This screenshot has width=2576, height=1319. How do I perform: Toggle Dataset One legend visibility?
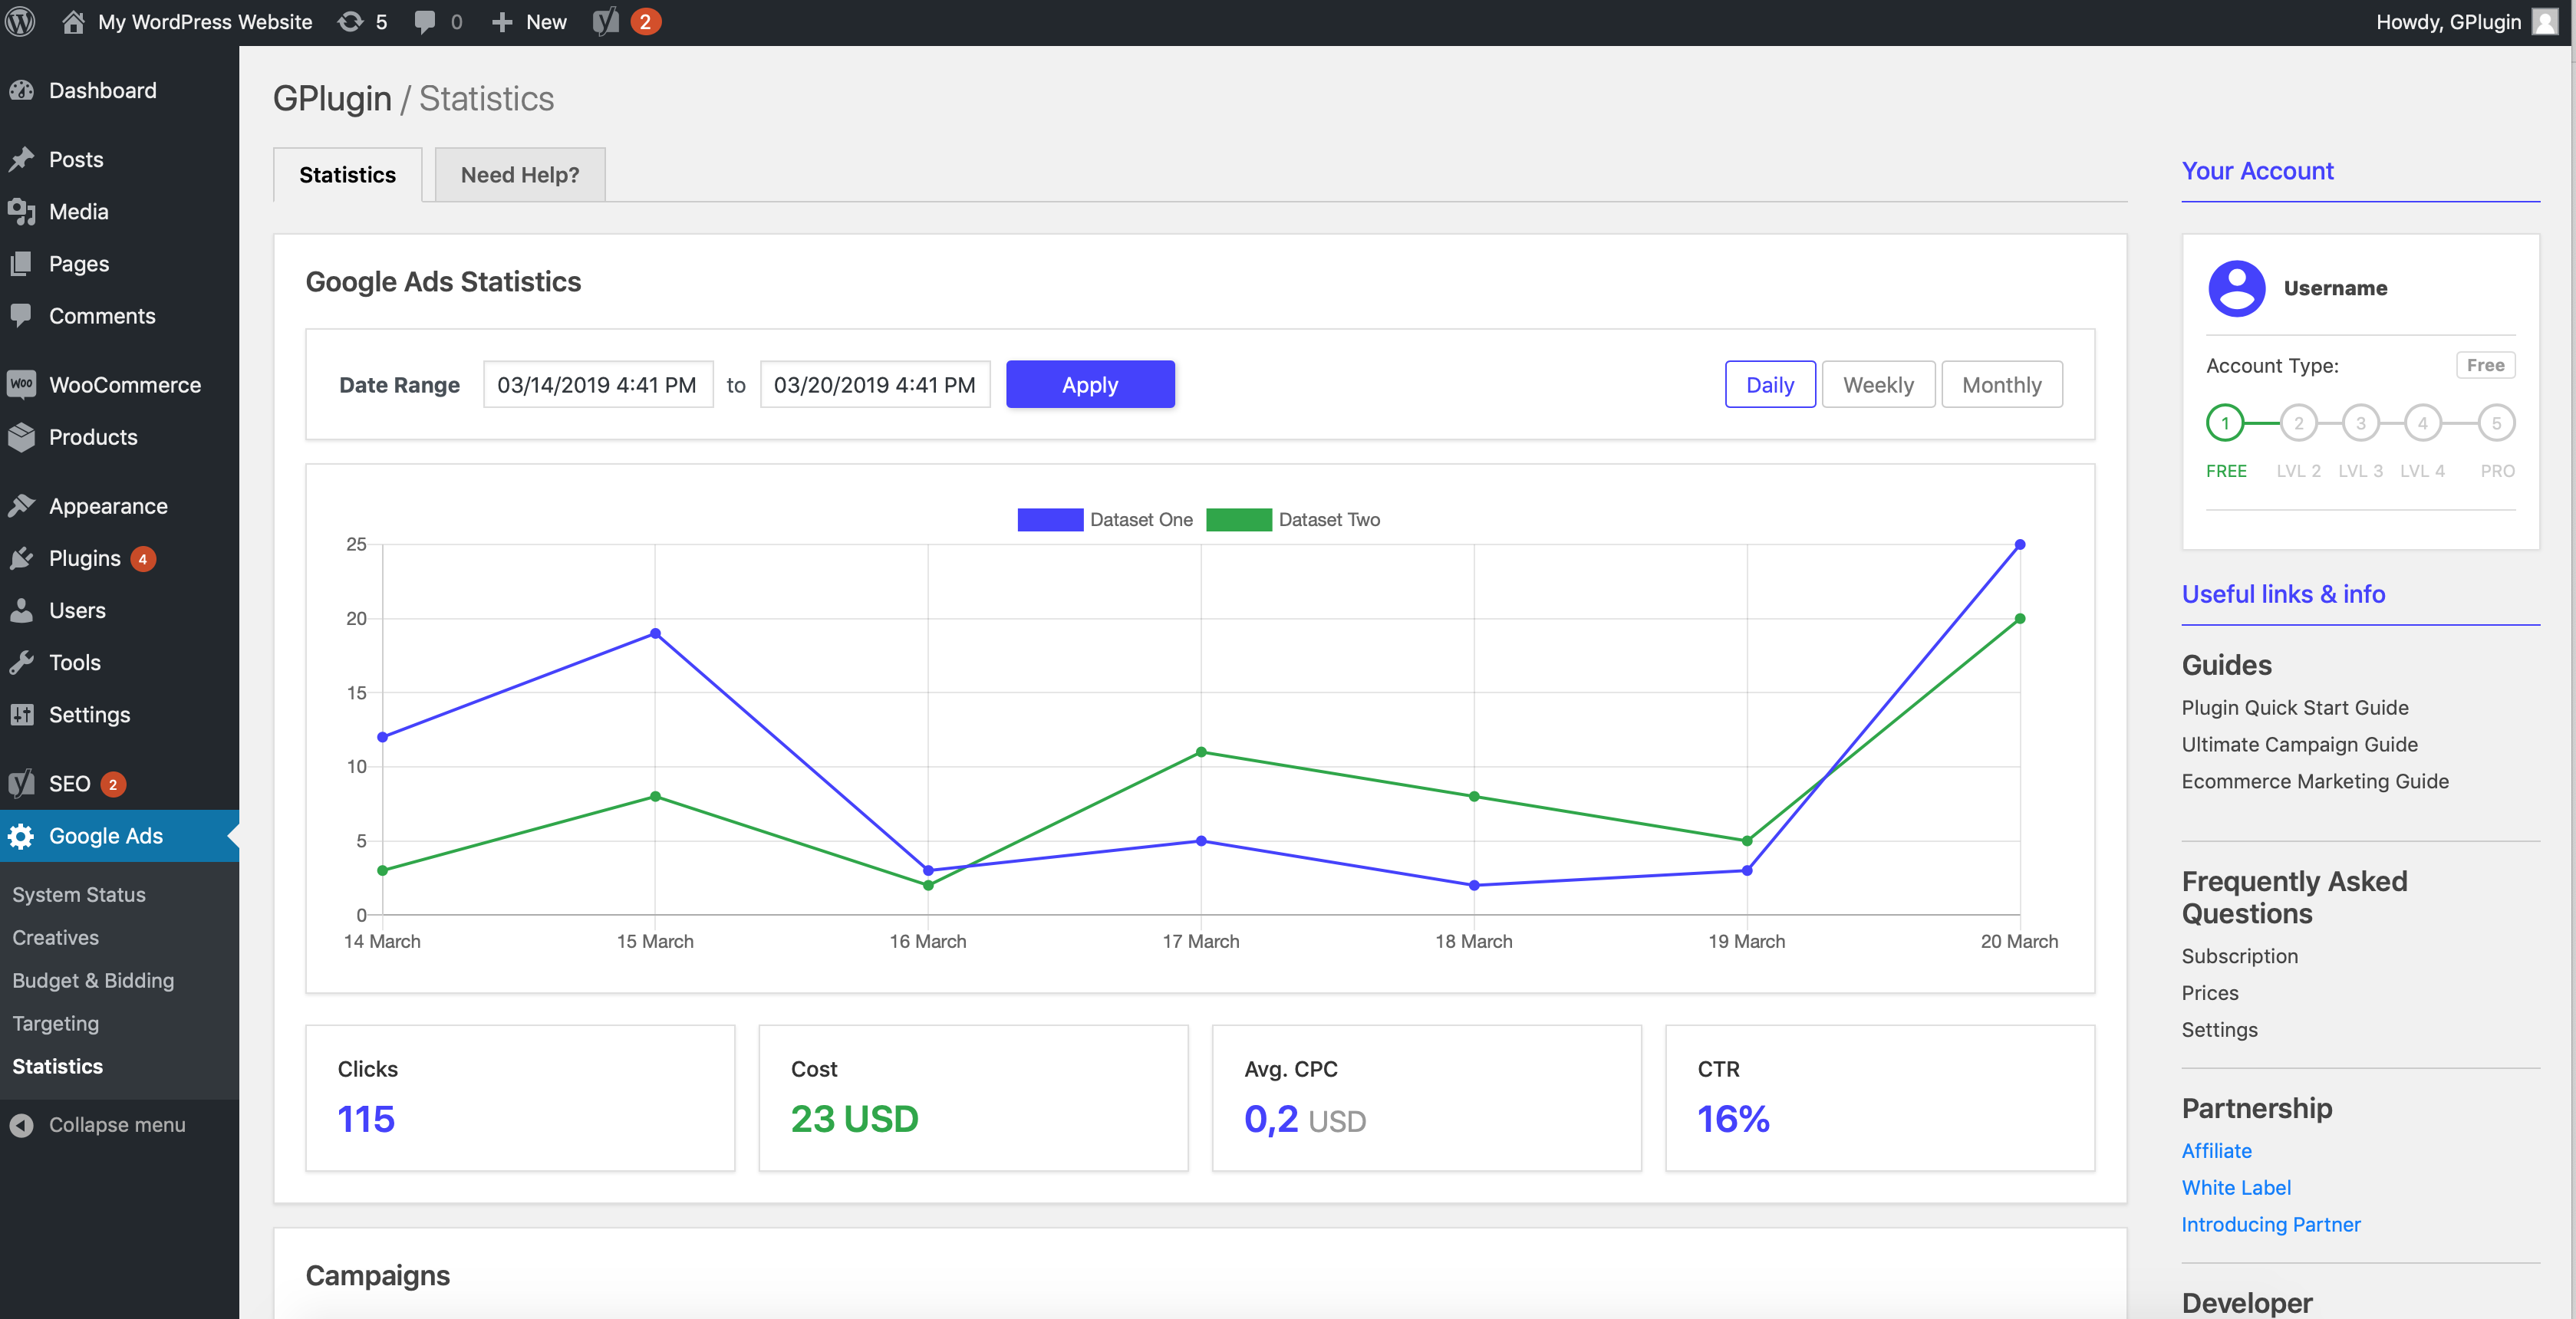1105,520
